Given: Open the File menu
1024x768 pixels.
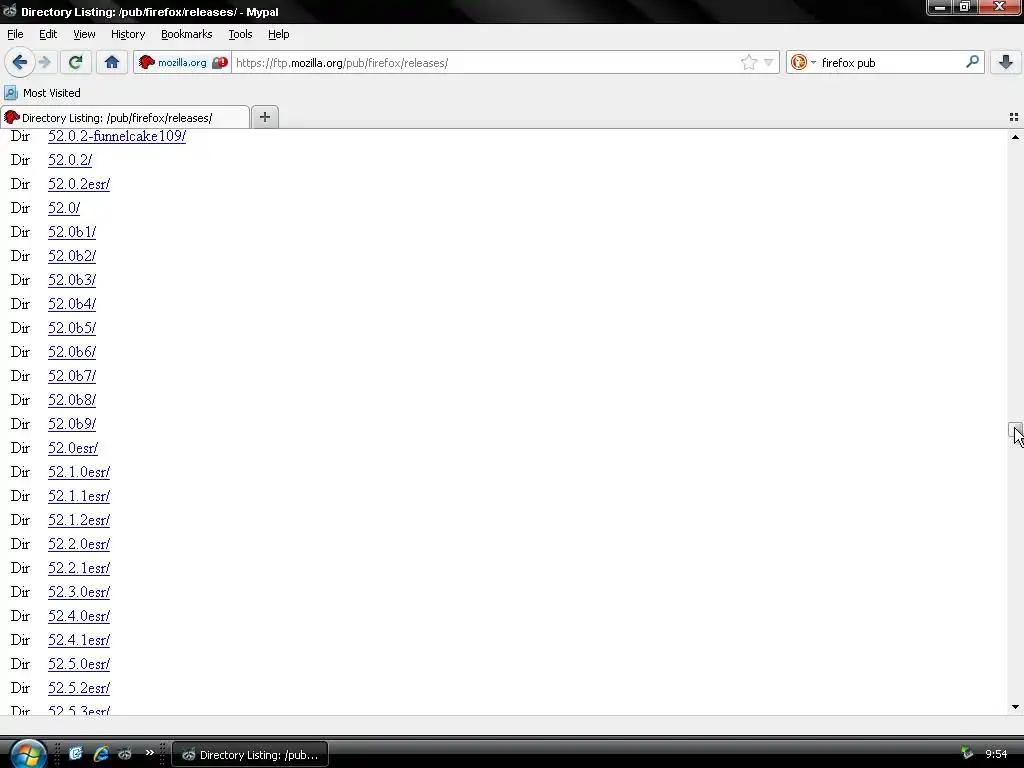Looking at the screenshot, I should click(15, 34).
